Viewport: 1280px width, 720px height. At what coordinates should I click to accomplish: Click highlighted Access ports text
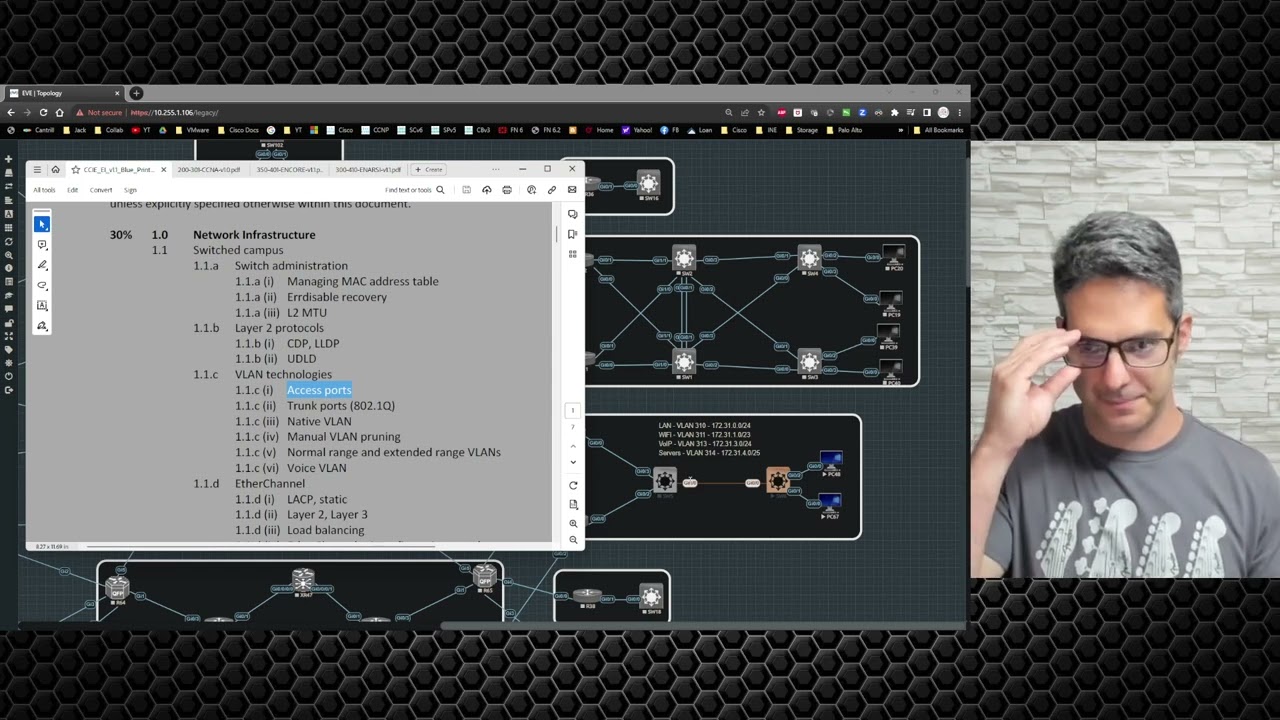pyautogui.click(x=319, y=390)
